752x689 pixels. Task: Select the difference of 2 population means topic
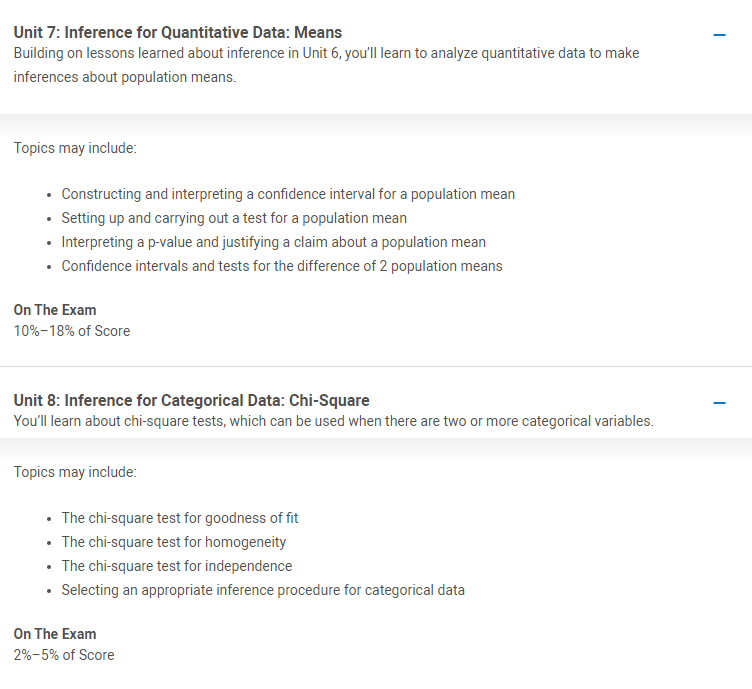pos(282,266)
